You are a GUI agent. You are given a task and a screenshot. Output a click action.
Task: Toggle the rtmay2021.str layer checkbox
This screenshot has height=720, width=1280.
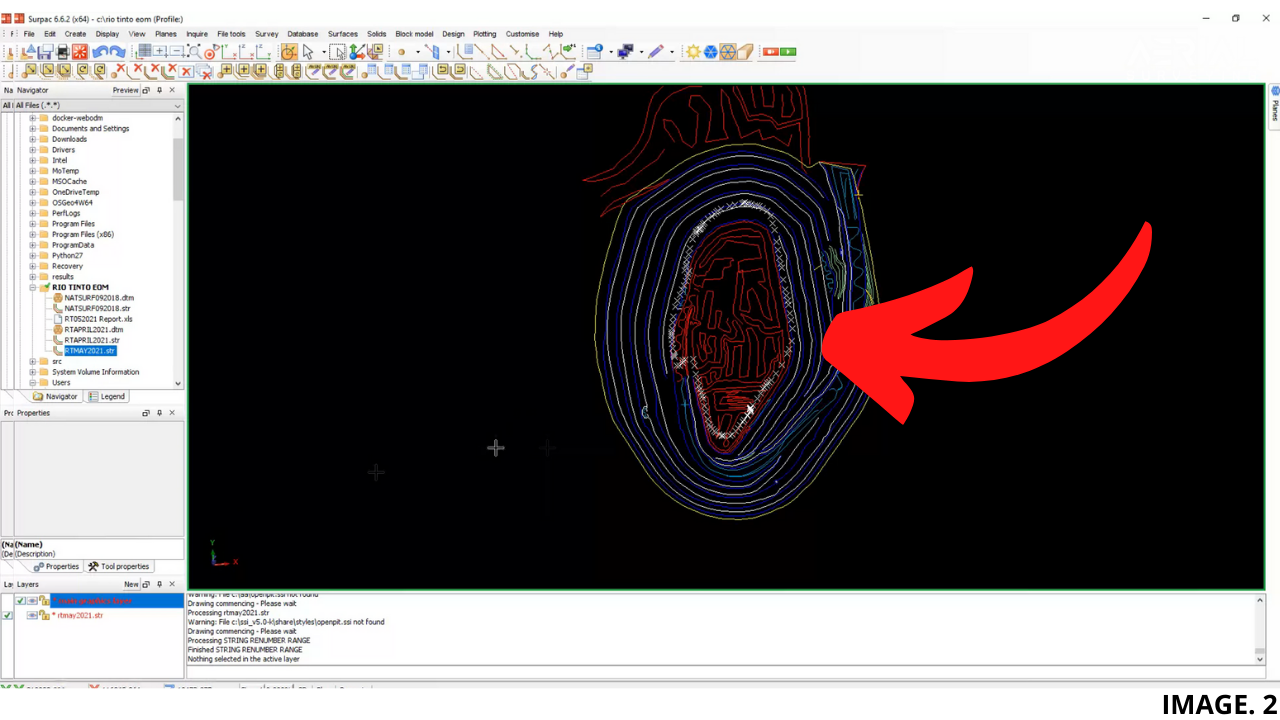[x=7, y=615]
